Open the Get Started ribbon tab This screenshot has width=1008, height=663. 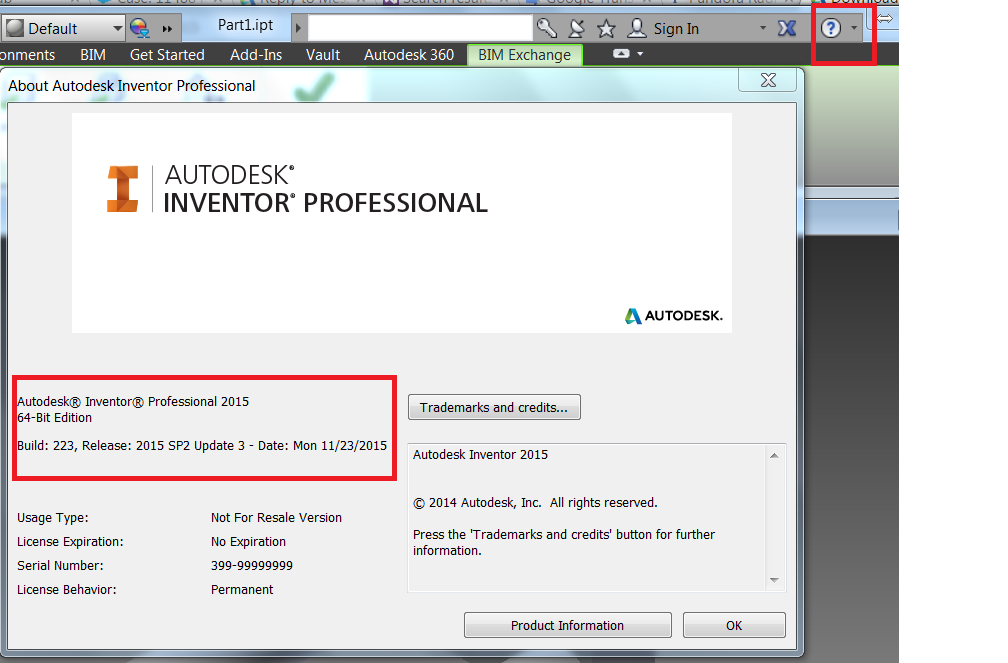[x=167, y=55]
